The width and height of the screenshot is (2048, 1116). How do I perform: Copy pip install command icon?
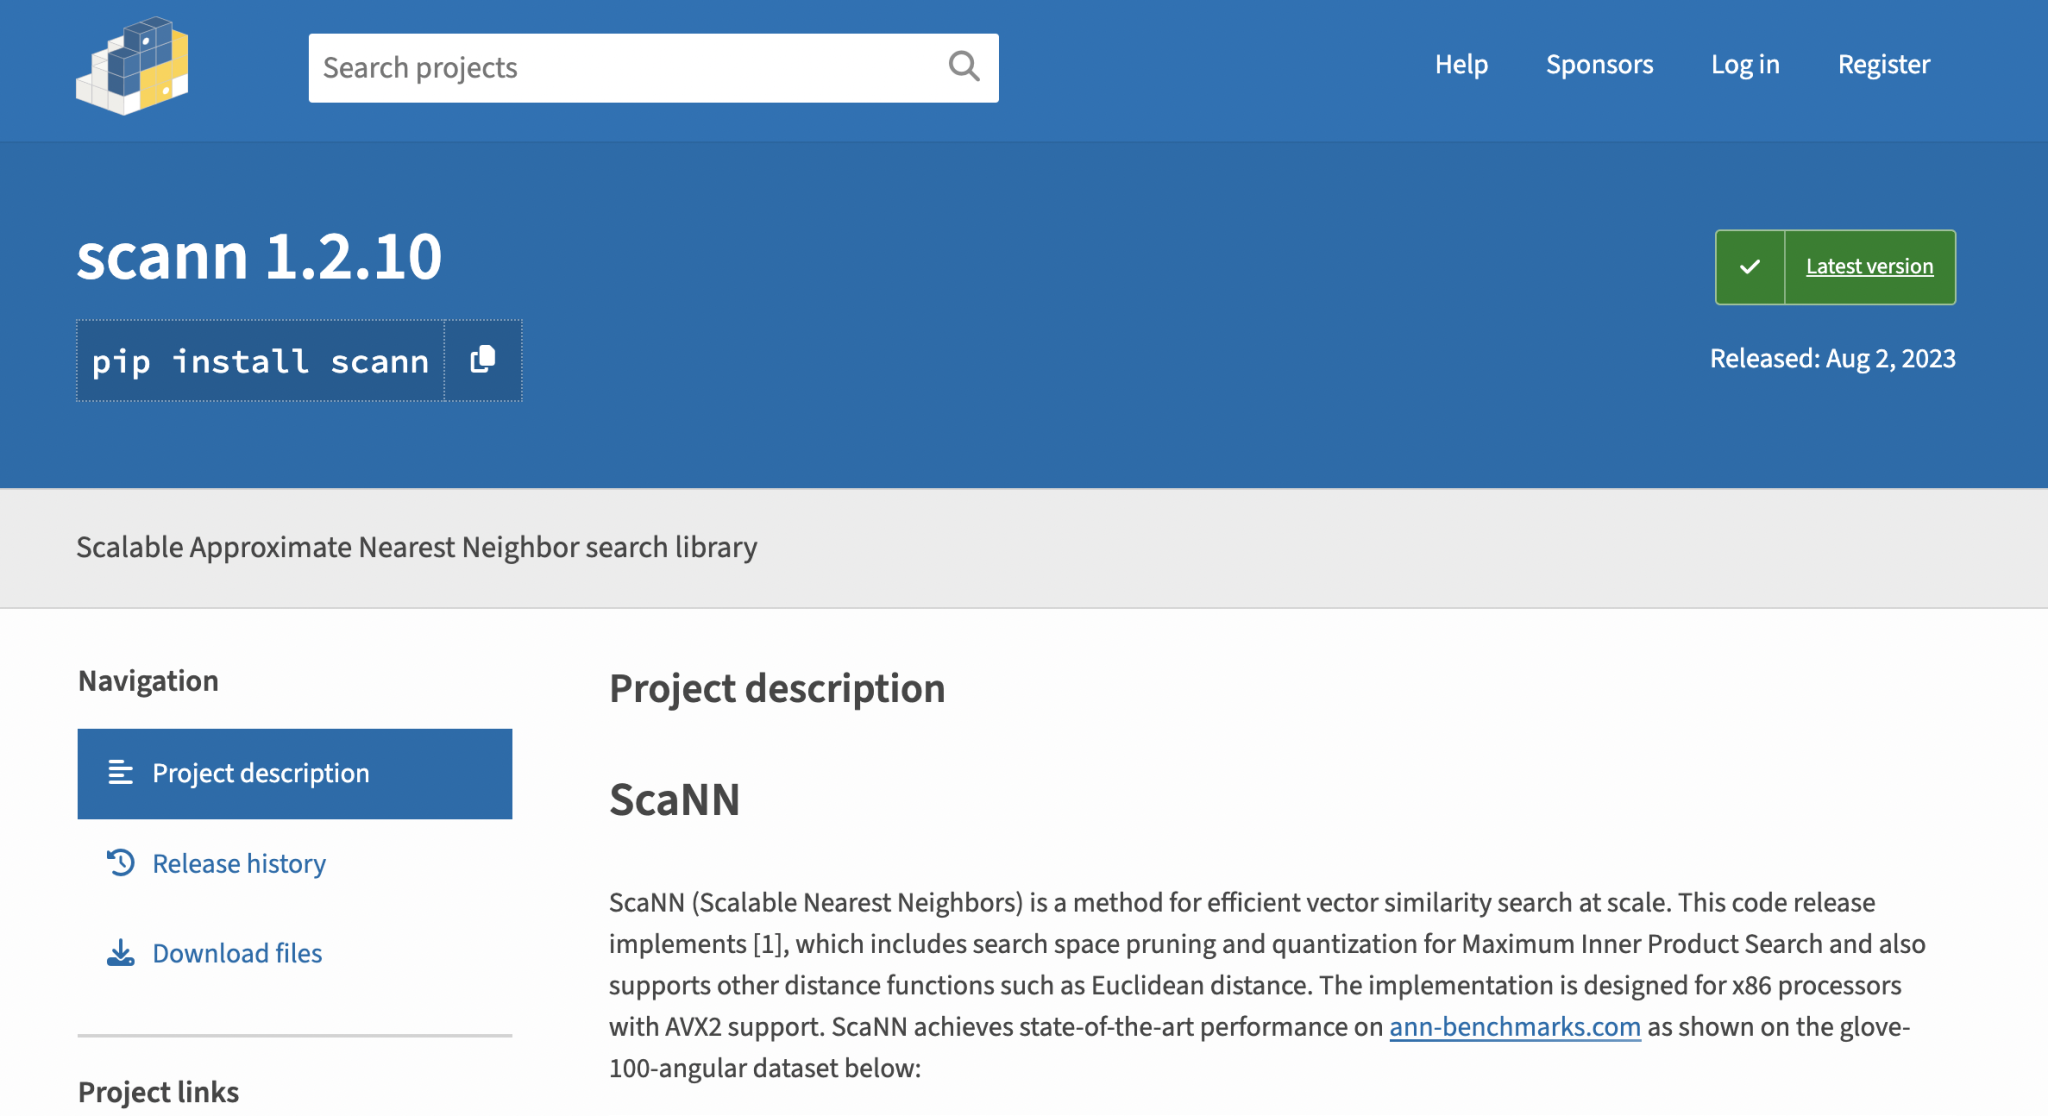point(483,360)
